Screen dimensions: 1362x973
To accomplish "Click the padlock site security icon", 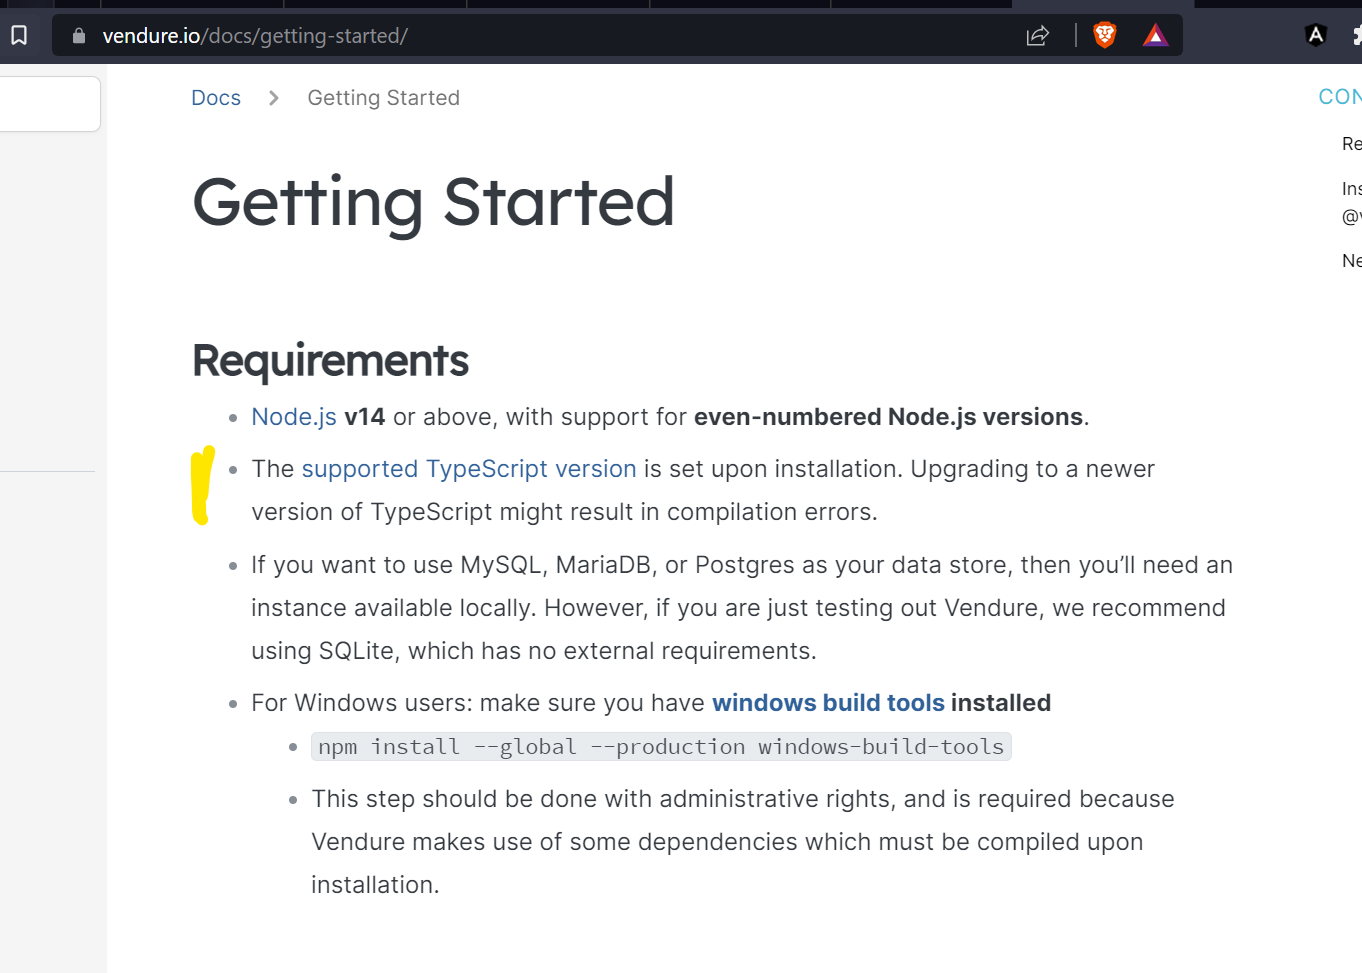I will (x=78, y=34).
